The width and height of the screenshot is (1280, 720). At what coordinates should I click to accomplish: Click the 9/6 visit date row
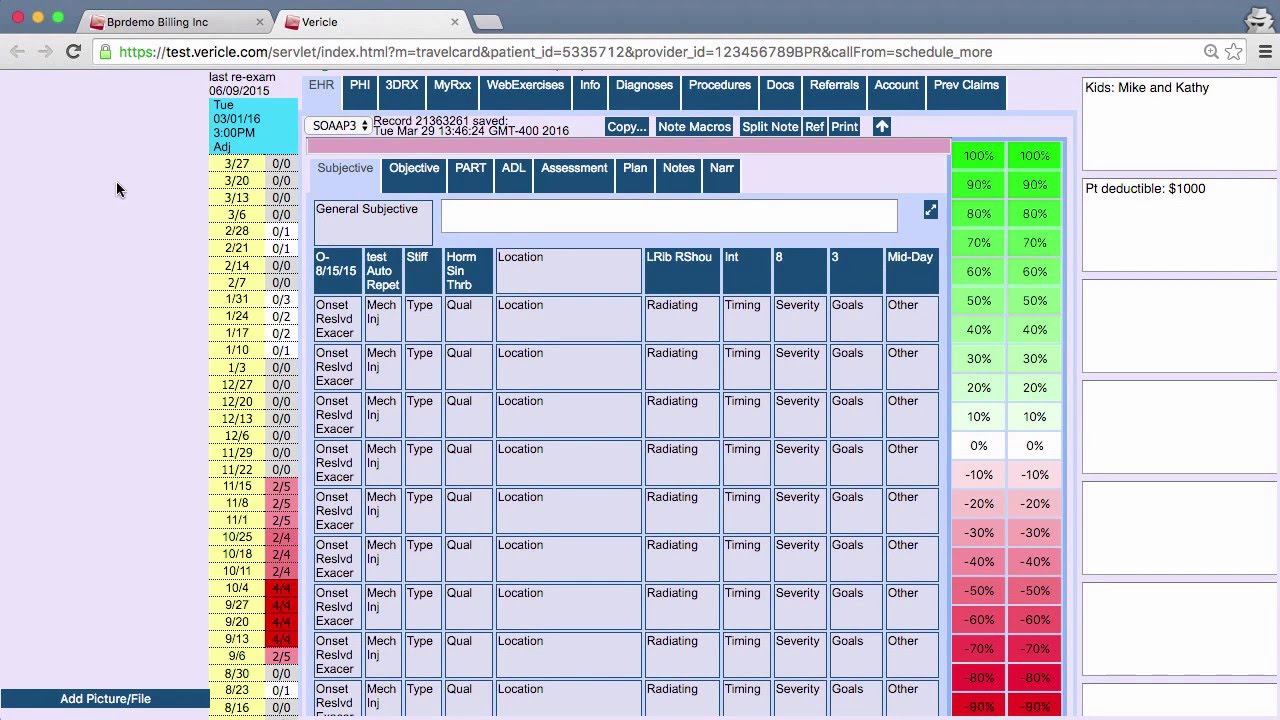[253, 656]
